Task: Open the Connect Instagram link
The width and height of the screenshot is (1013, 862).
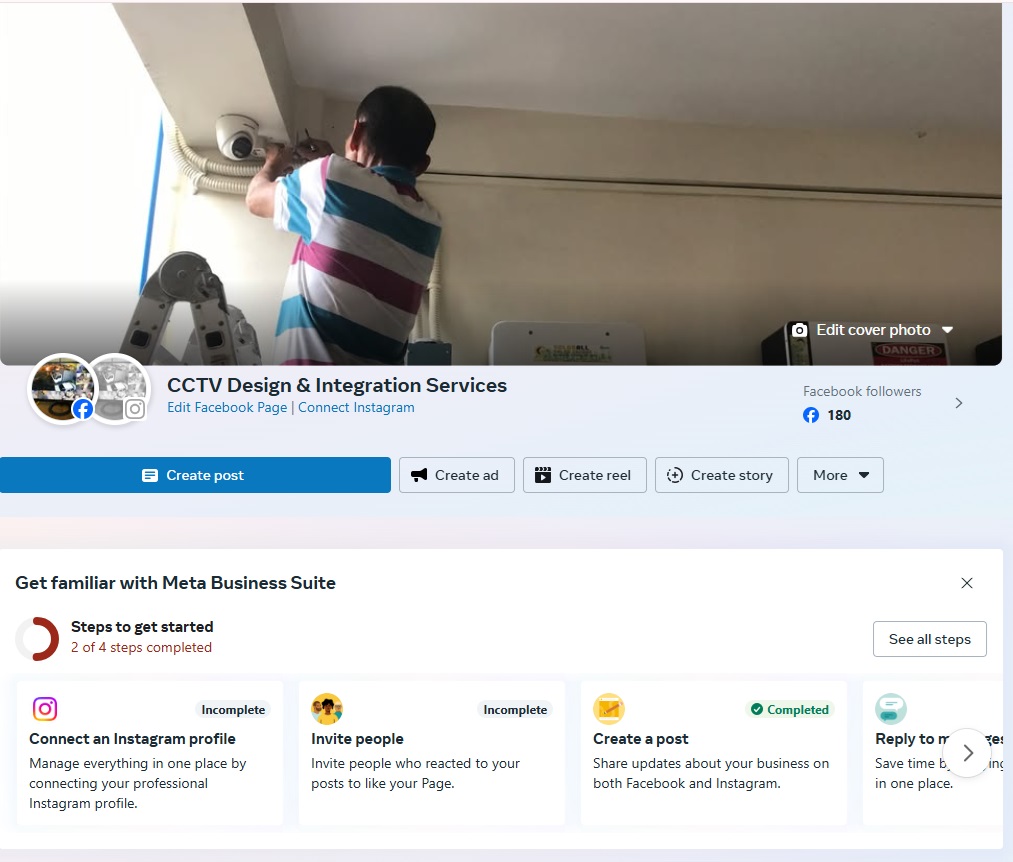Action: [x=356, y=408]
